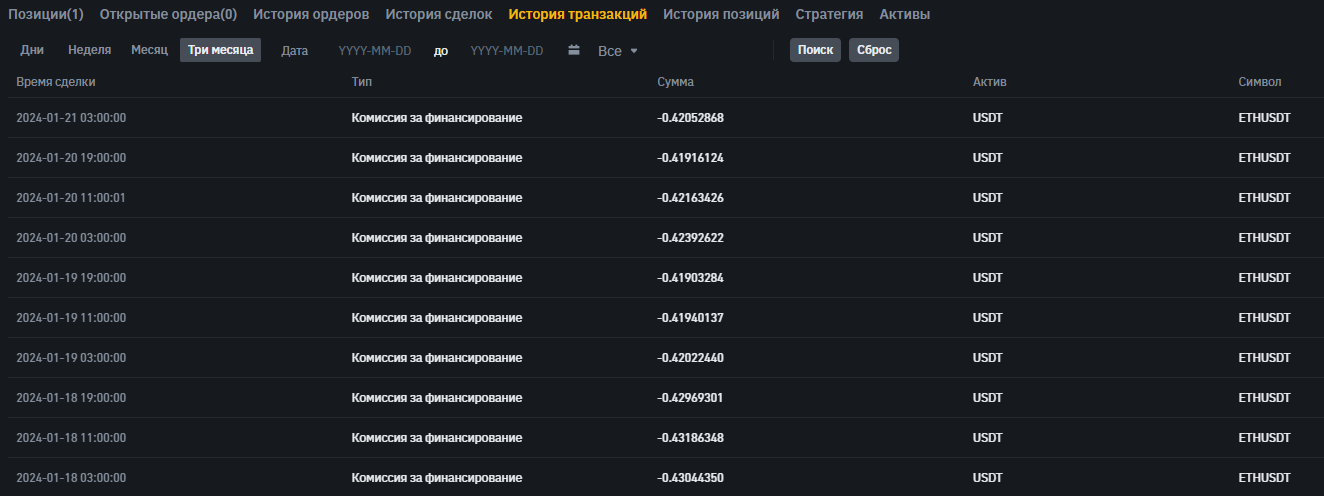Click amount -0.42022440
1324x496 pixels.
point(690,358)
